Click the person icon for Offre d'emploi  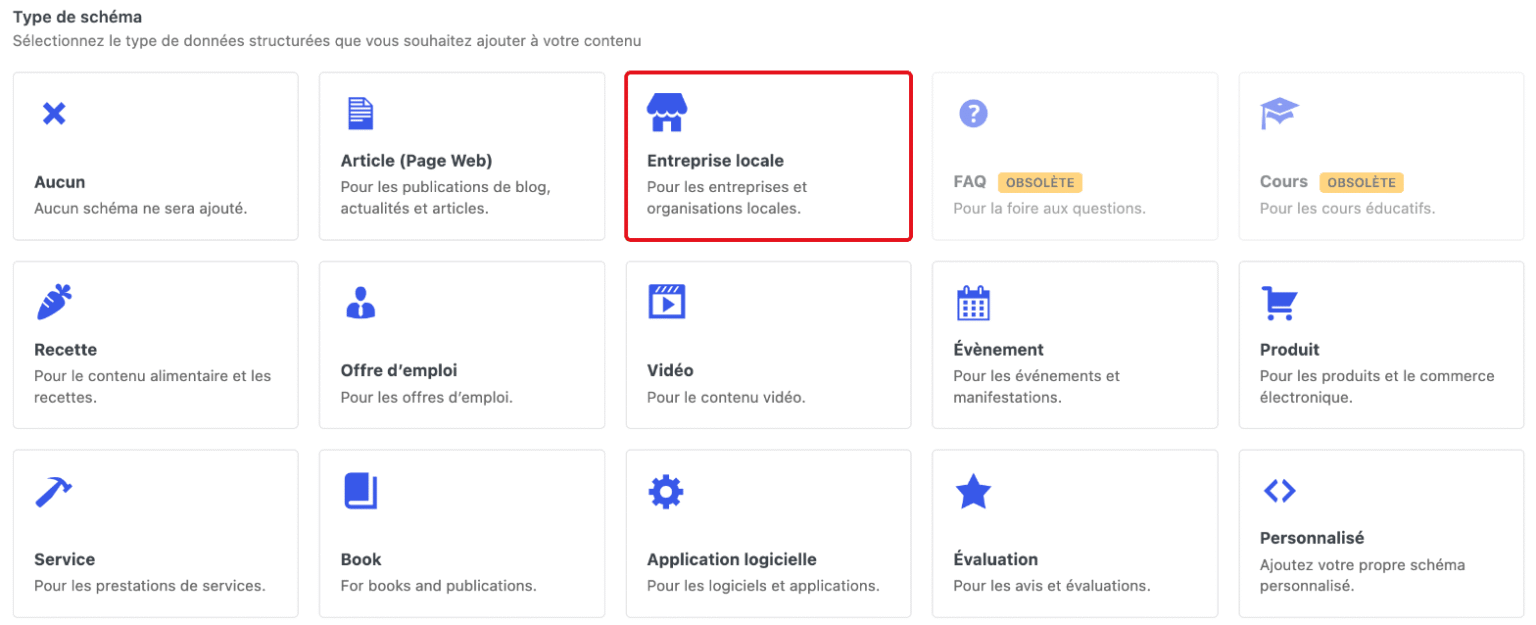point(360,302)
